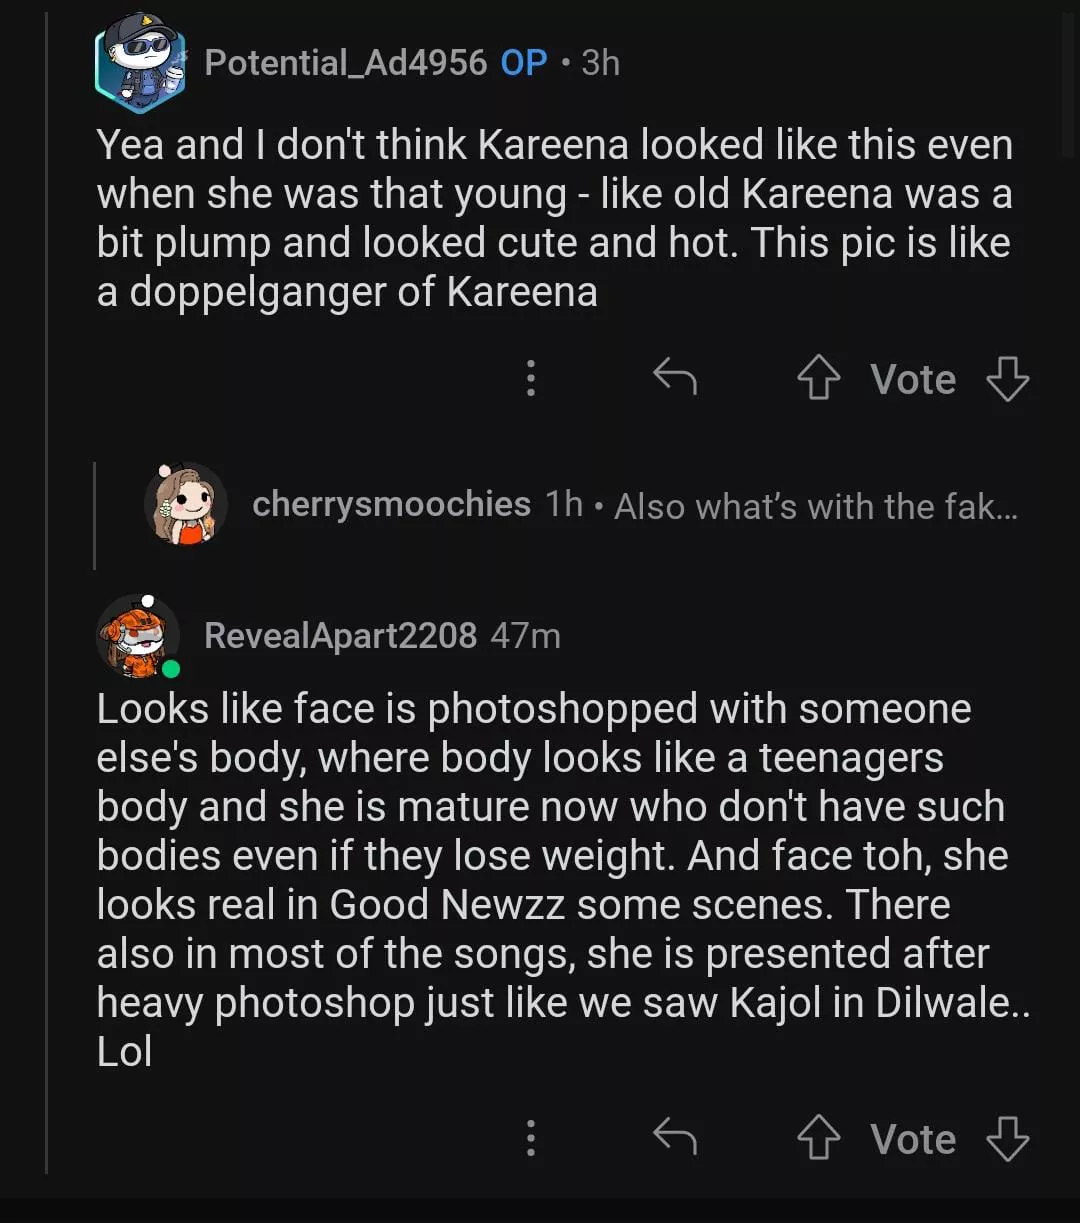Open the cherrysmoochies username link
The height and width of the screenshot is (1223, 1080).
tap(391, 504)
